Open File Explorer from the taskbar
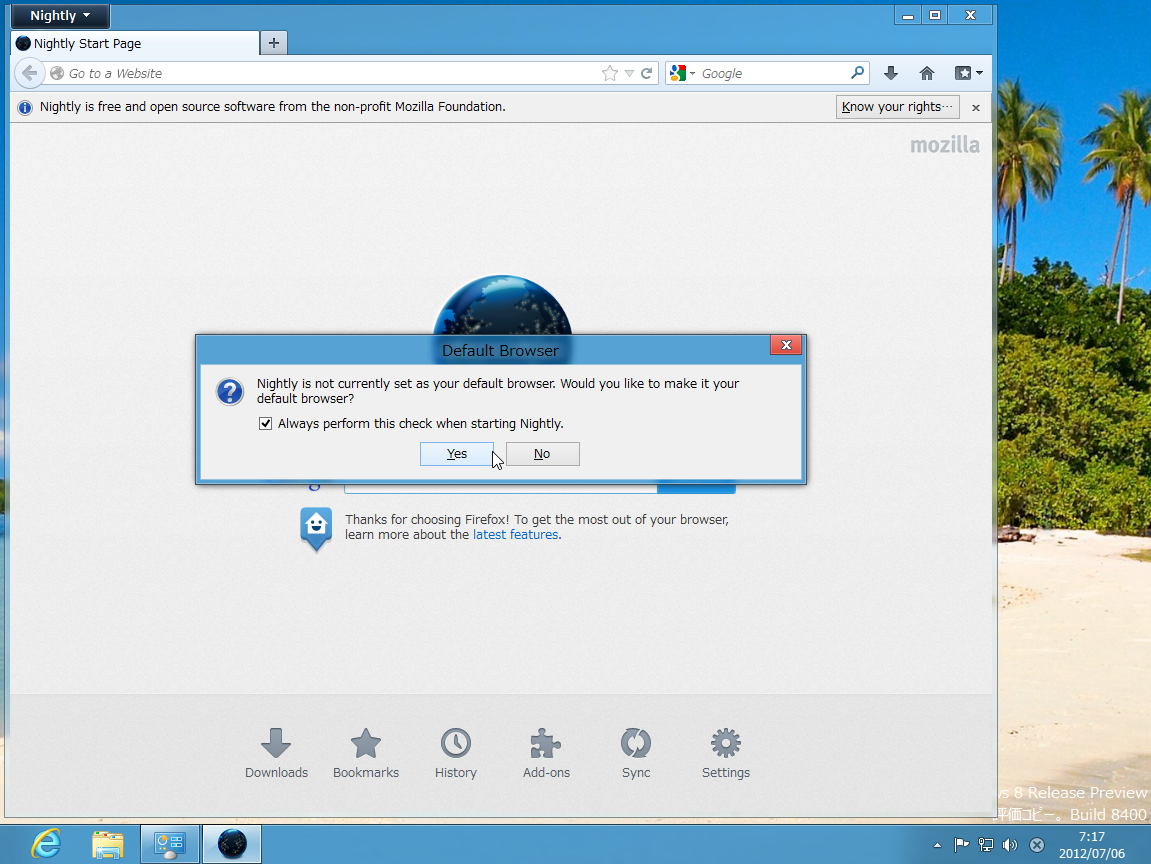 pos(108,844)
